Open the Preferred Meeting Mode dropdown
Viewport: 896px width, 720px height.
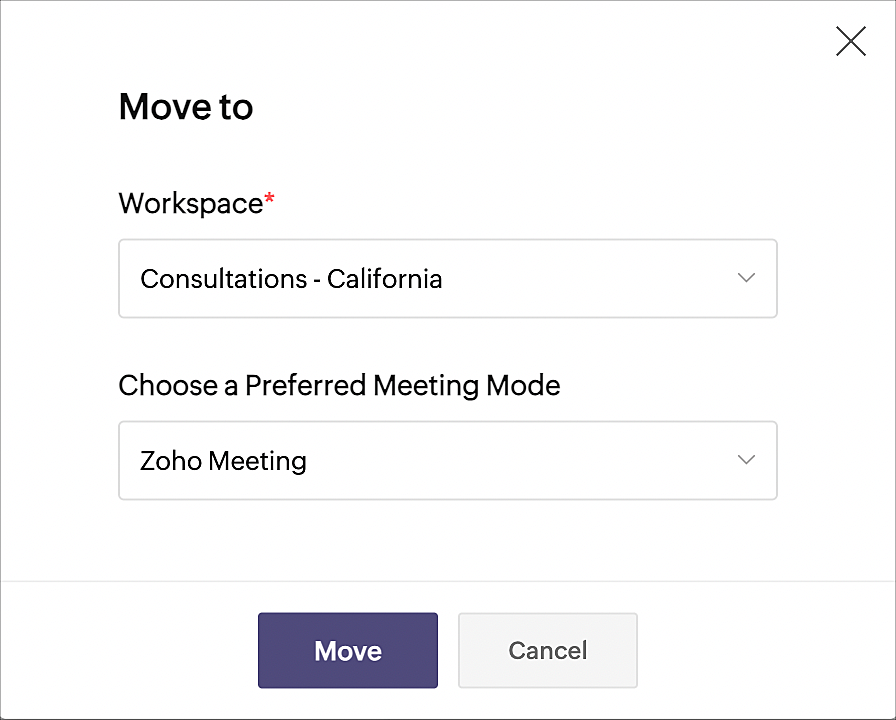click(447, 461)
